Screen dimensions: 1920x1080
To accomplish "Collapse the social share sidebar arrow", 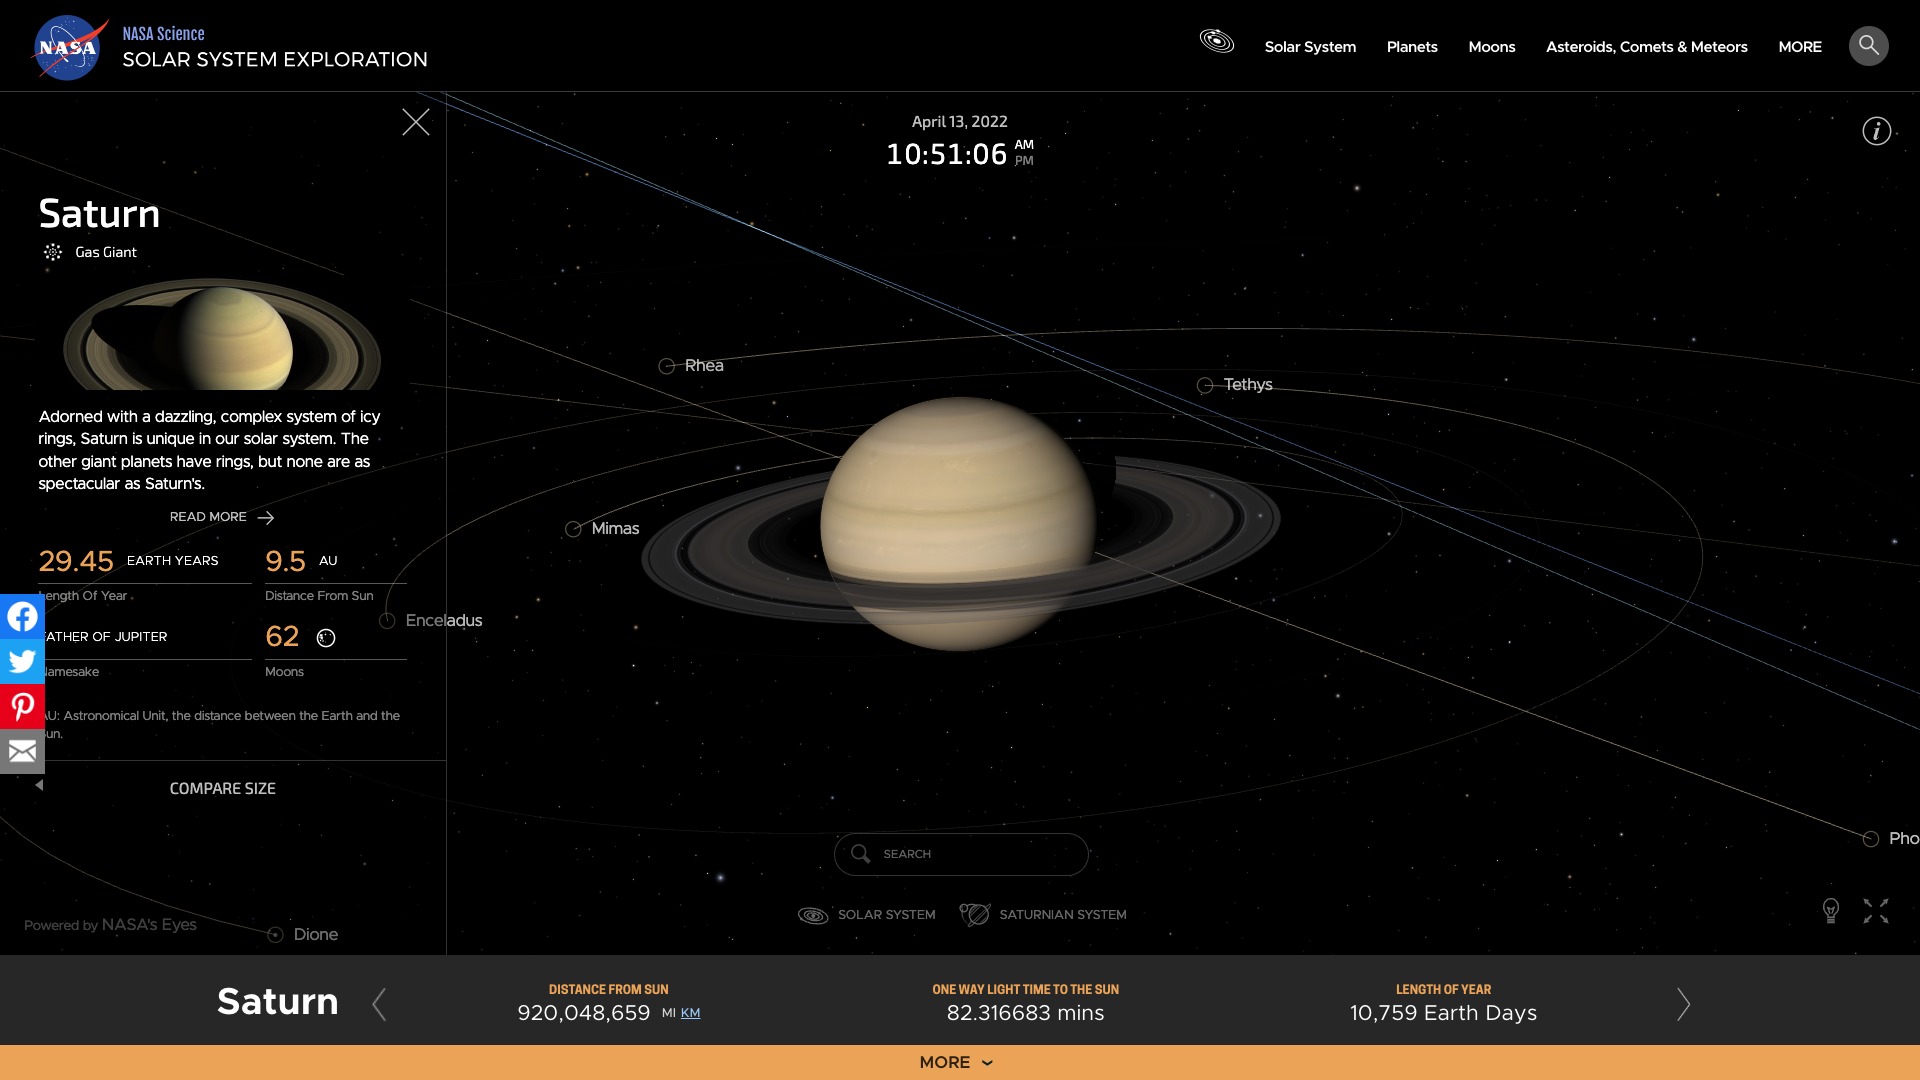I will [39, 785].
